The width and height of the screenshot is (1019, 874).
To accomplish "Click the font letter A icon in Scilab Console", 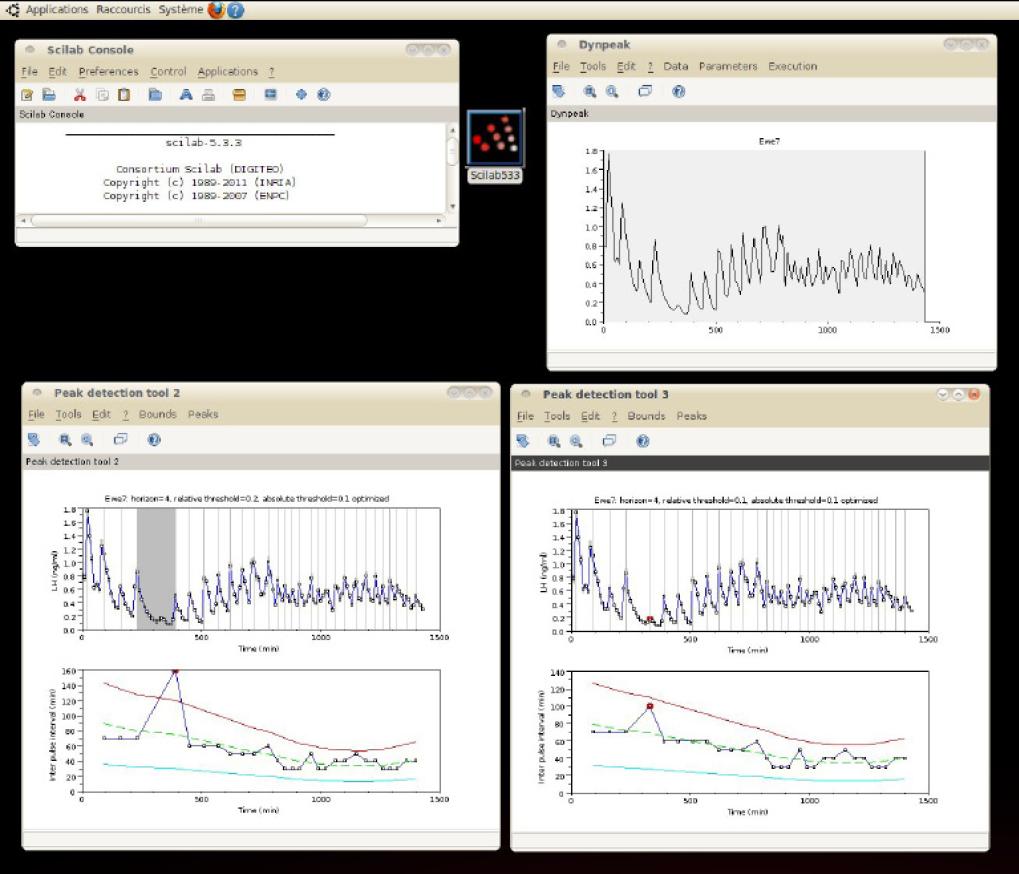I will (x=186, y=95).
